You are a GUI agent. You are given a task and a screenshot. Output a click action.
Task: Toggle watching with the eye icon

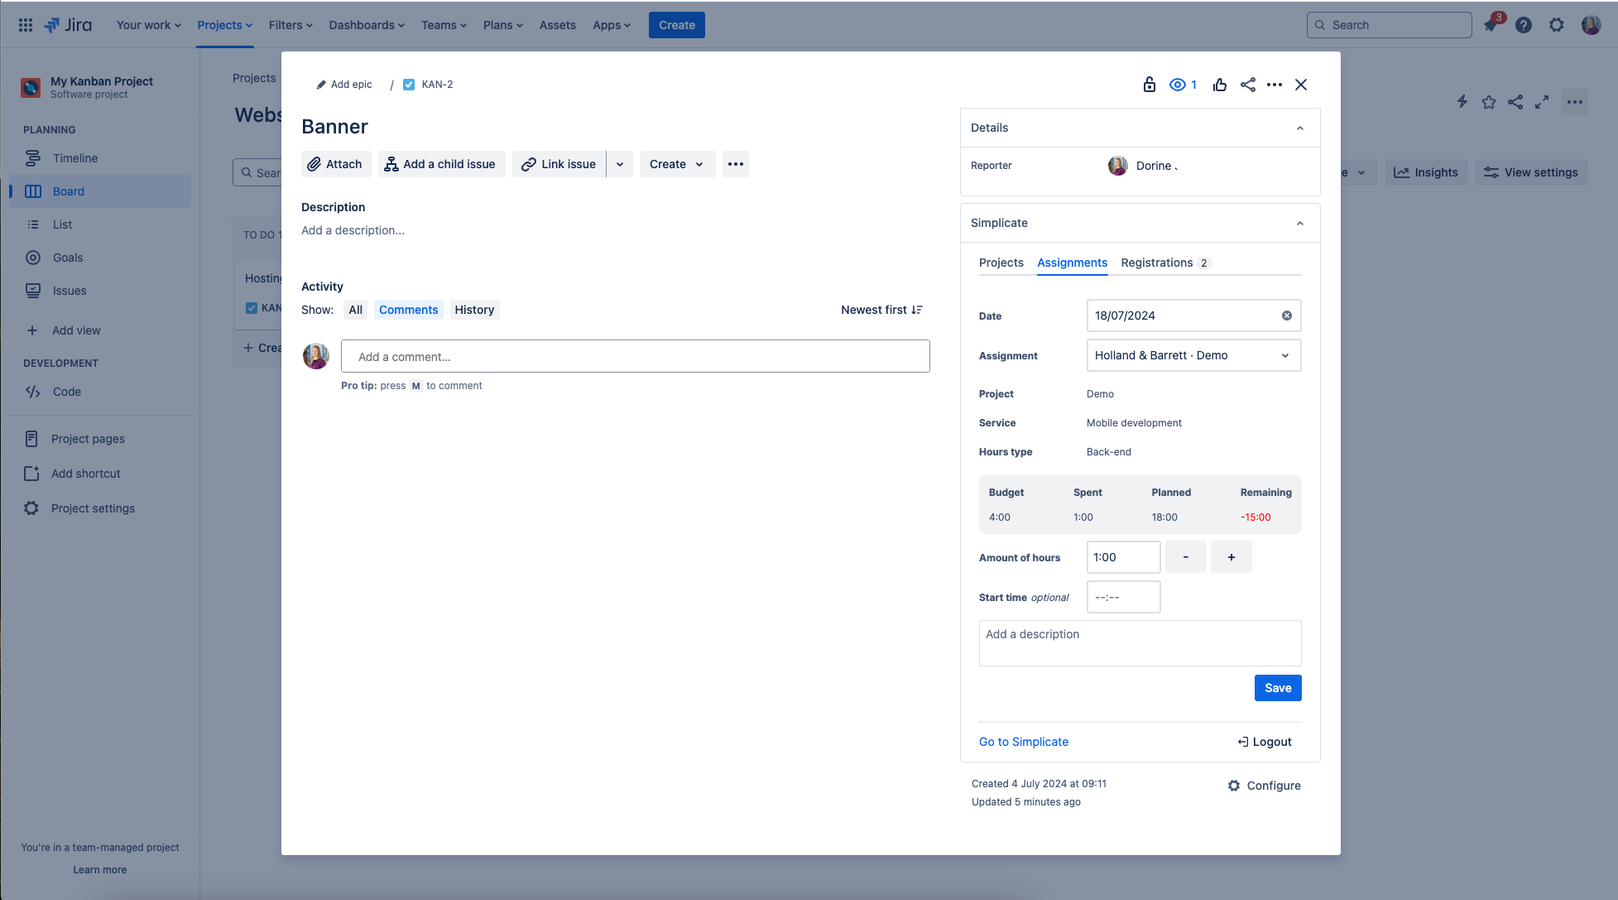(x=1183, y=85)
